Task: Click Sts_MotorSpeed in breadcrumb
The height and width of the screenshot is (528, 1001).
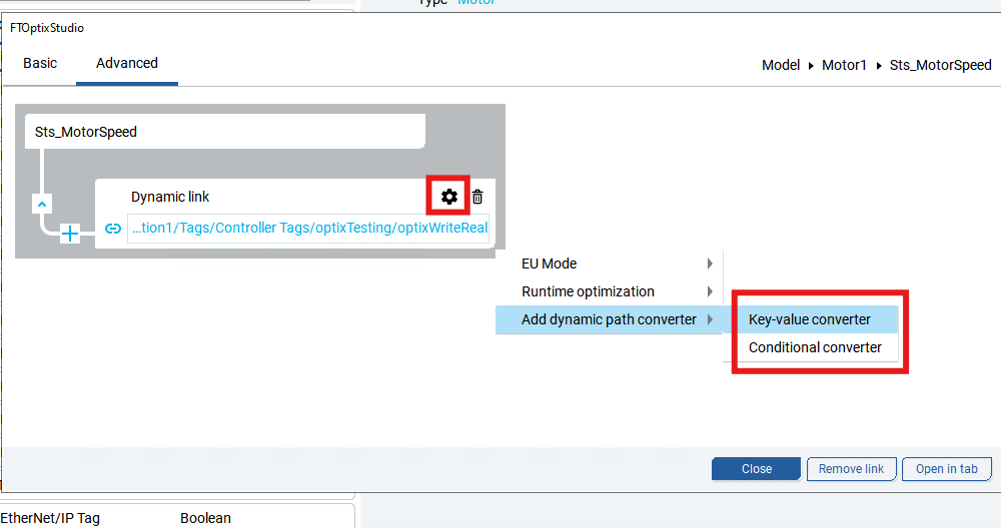Action: tap(940, 65)
